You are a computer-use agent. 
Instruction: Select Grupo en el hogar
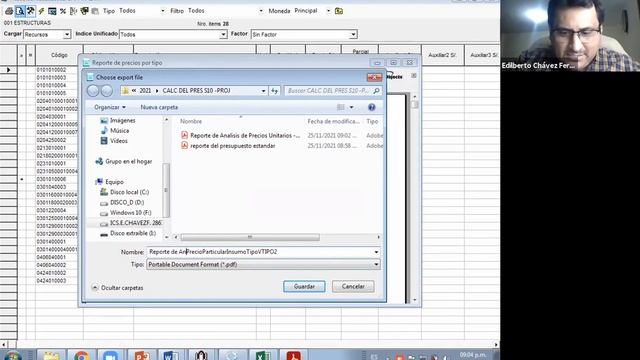pos(124,162)
